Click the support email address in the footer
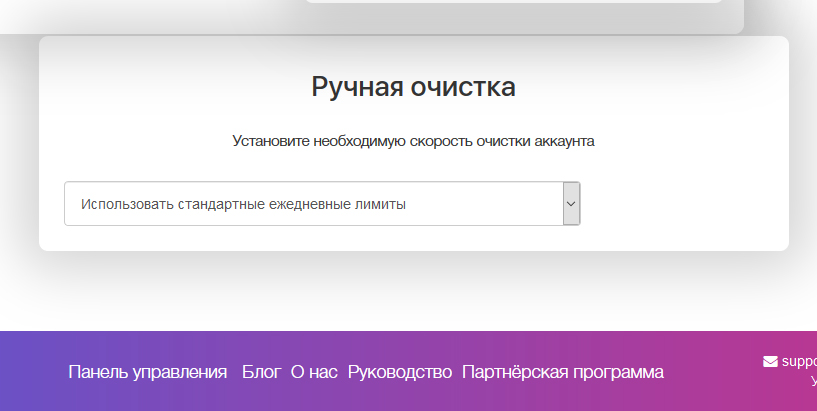Viewport: 817px width, 411px height. pos(799,361)
